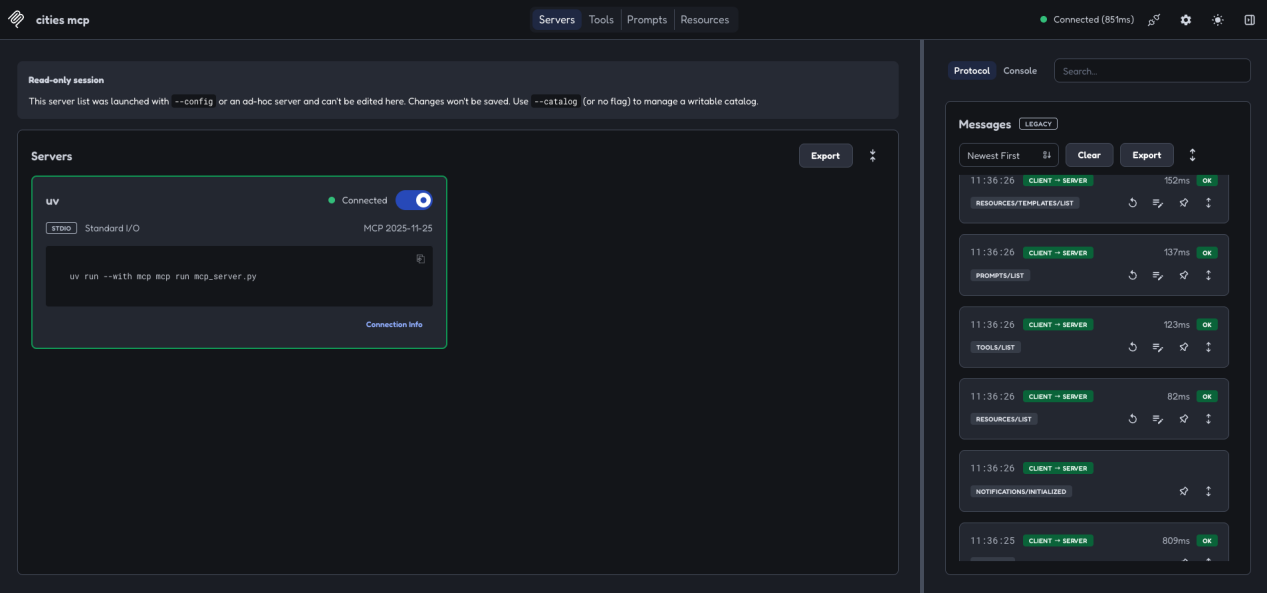Click the Search messages field
The width and height of the screenshot is (1267, 593).
(1152, 71)
